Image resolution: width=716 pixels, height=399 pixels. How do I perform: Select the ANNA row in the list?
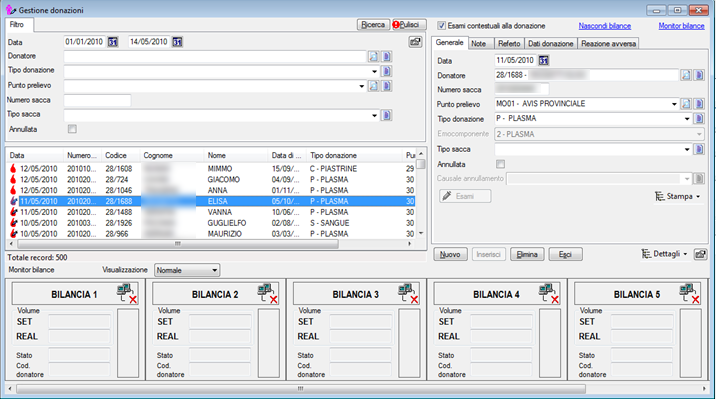point(212,190)
